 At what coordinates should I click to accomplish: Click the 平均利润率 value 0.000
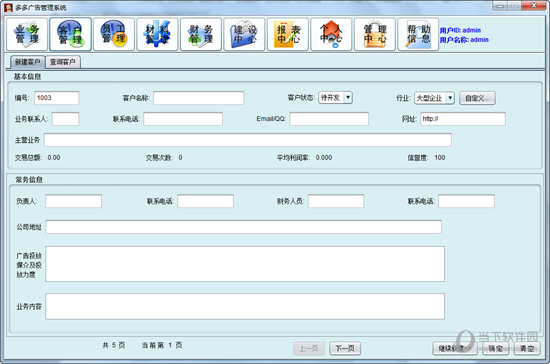point(324,158)
